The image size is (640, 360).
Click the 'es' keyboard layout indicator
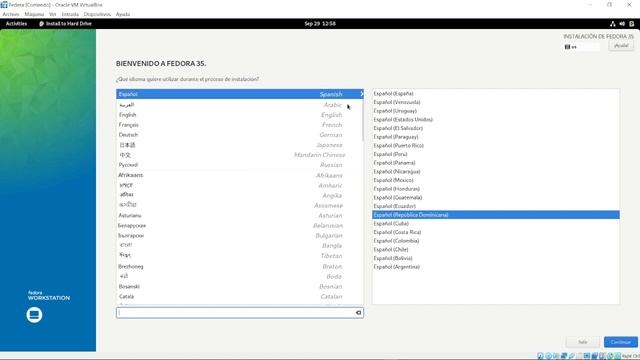(582, 47)
